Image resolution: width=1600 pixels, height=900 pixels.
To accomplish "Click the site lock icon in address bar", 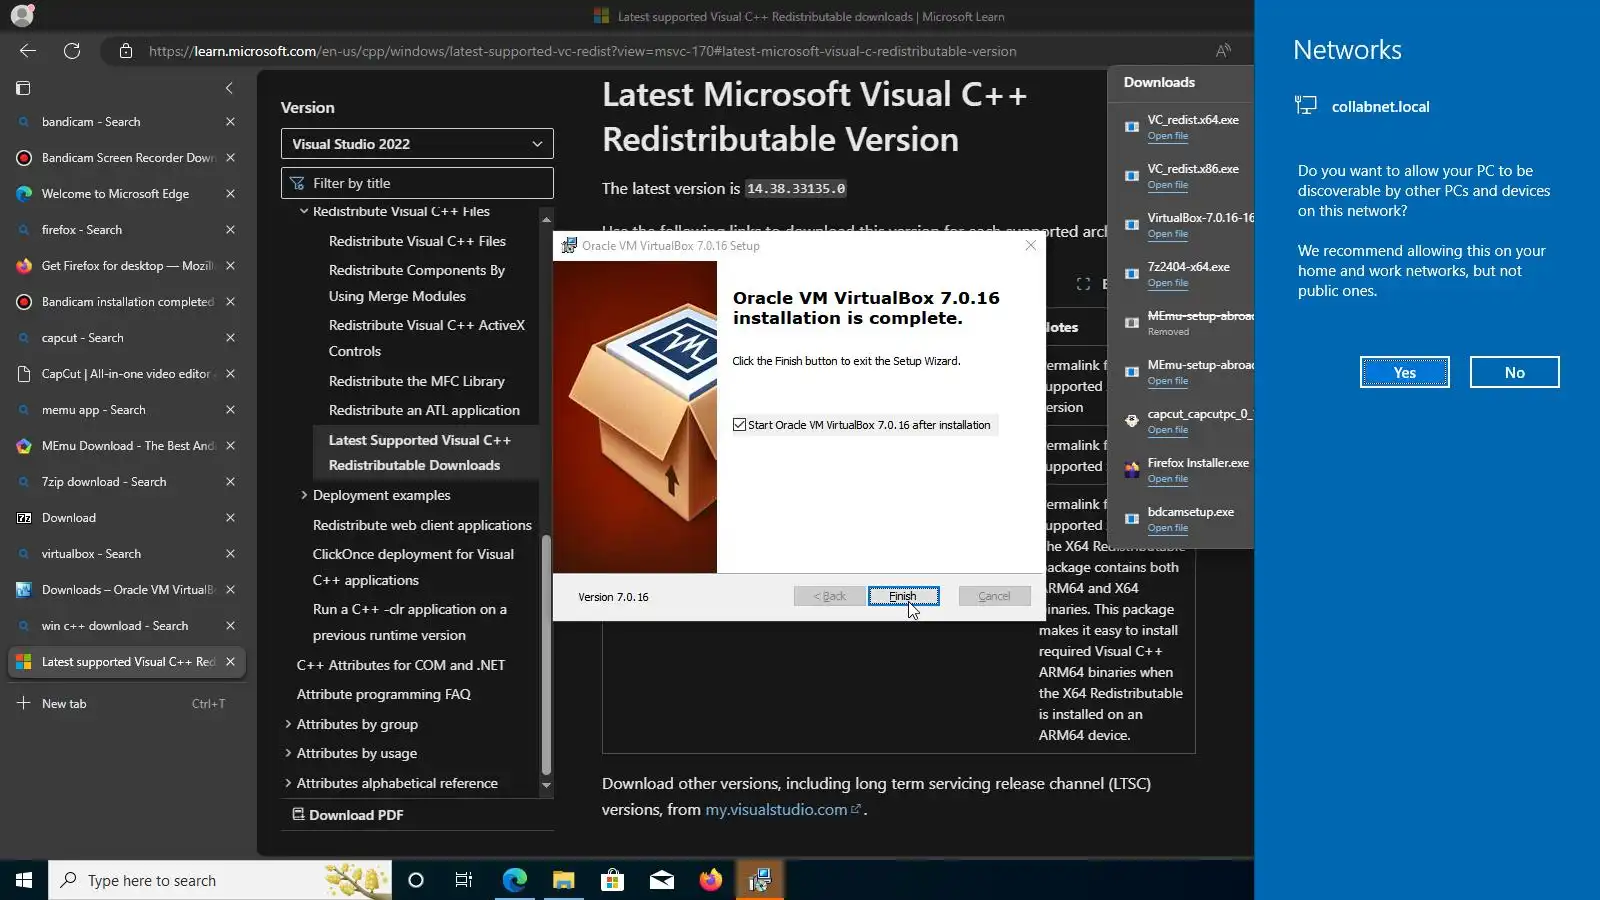I will [126, 51].
